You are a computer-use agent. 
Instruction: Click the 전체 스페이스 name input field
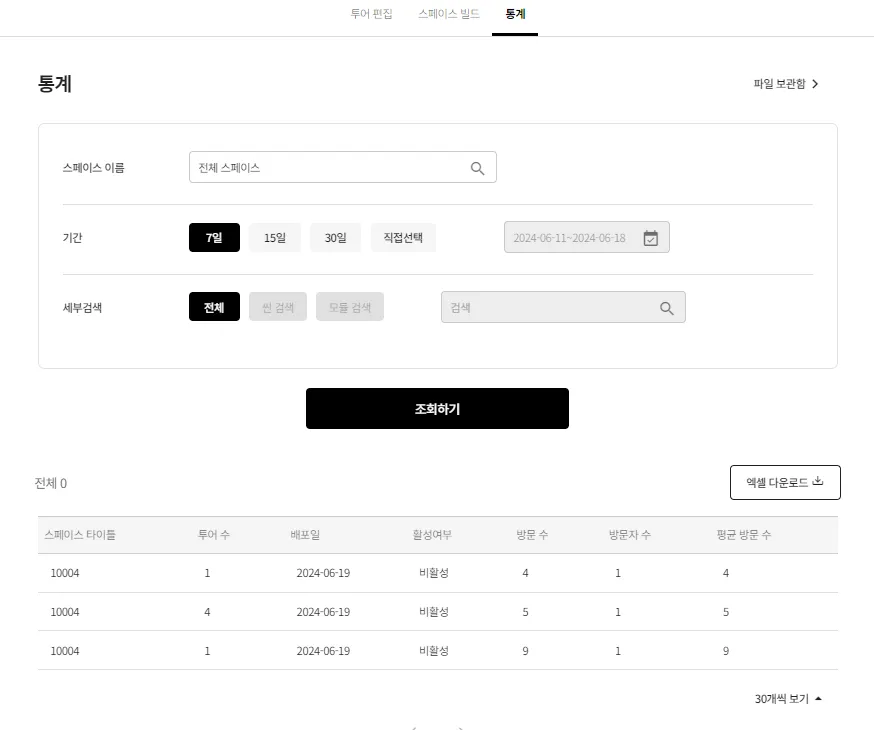pyautogui.click(x=342, y=167)
